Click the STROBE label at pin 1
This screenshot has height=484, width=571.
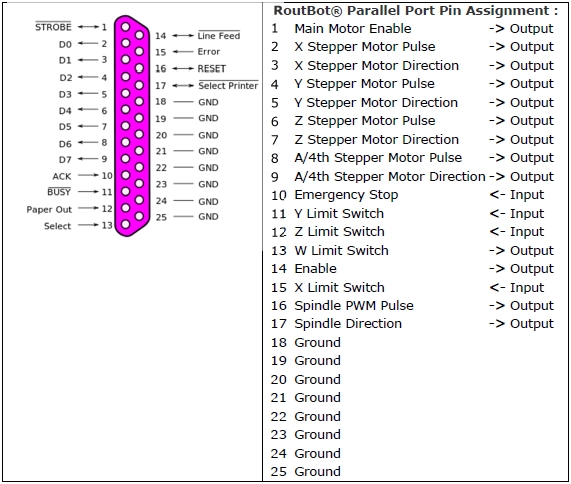point(53,27)
